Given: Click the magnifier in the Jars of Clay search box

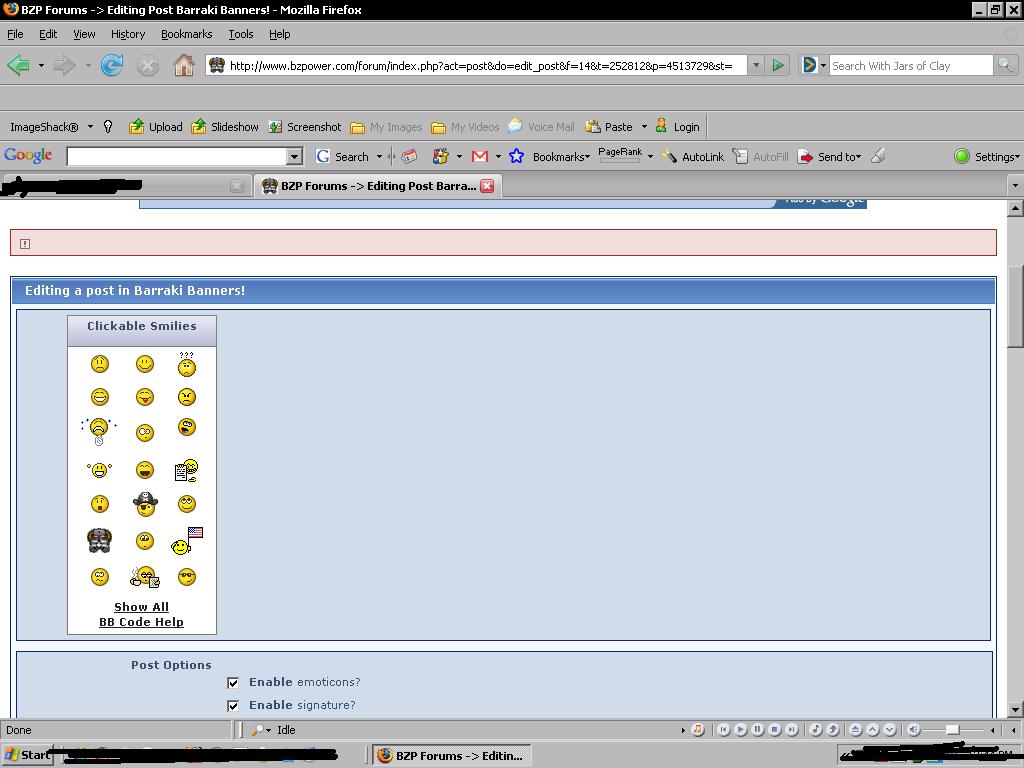Looking at the screenshot, I should click(1005, 65).
